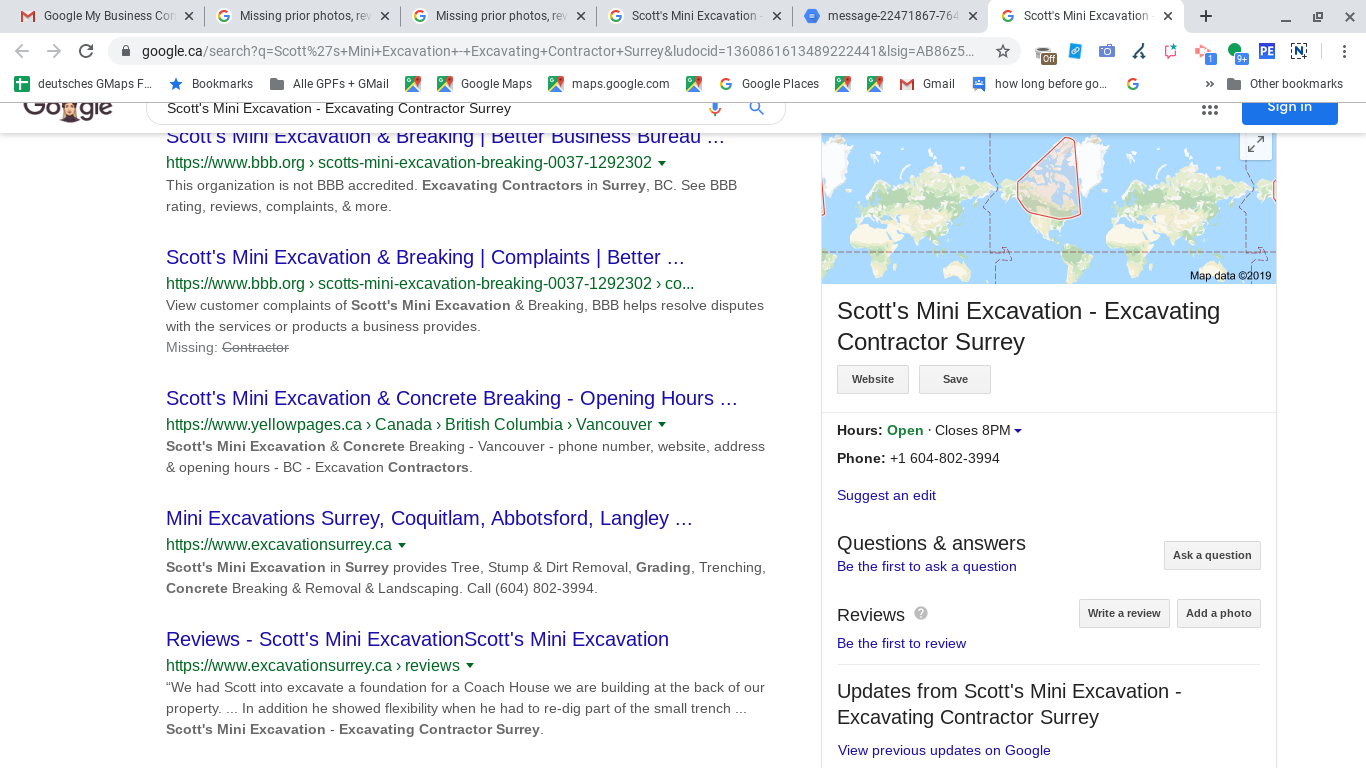Image resolution: width=1366 pixels, height=768 pixels.
Task: Open the Concrete Breaking - Opening Hours result
Action: (x=452, y=398)
